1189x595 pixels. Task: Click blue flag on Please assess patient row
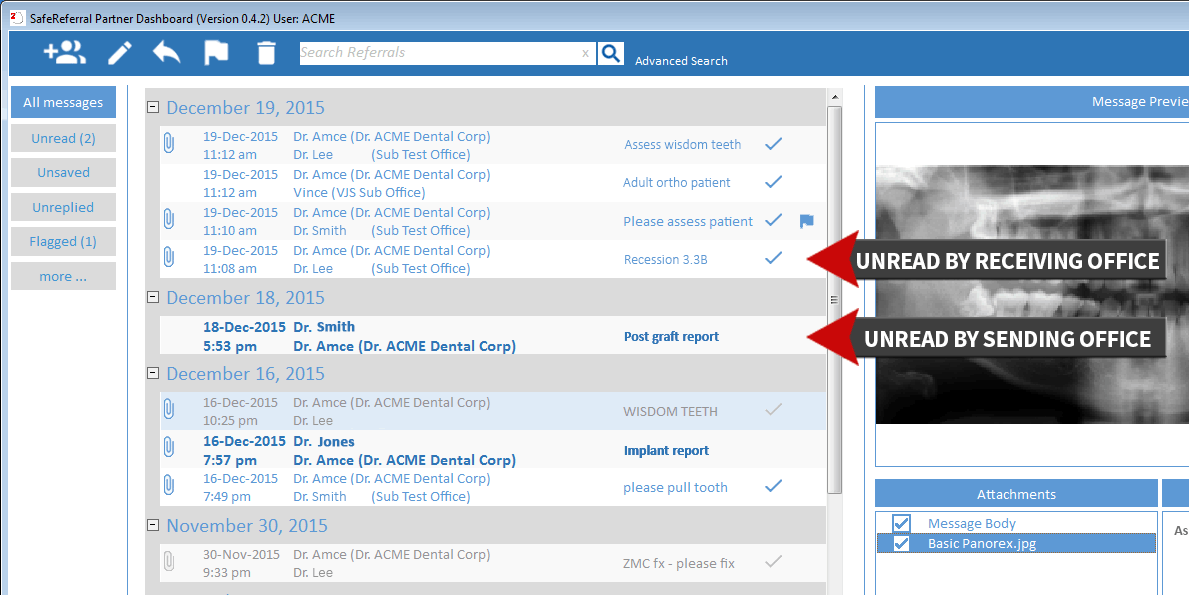(806, 222)
